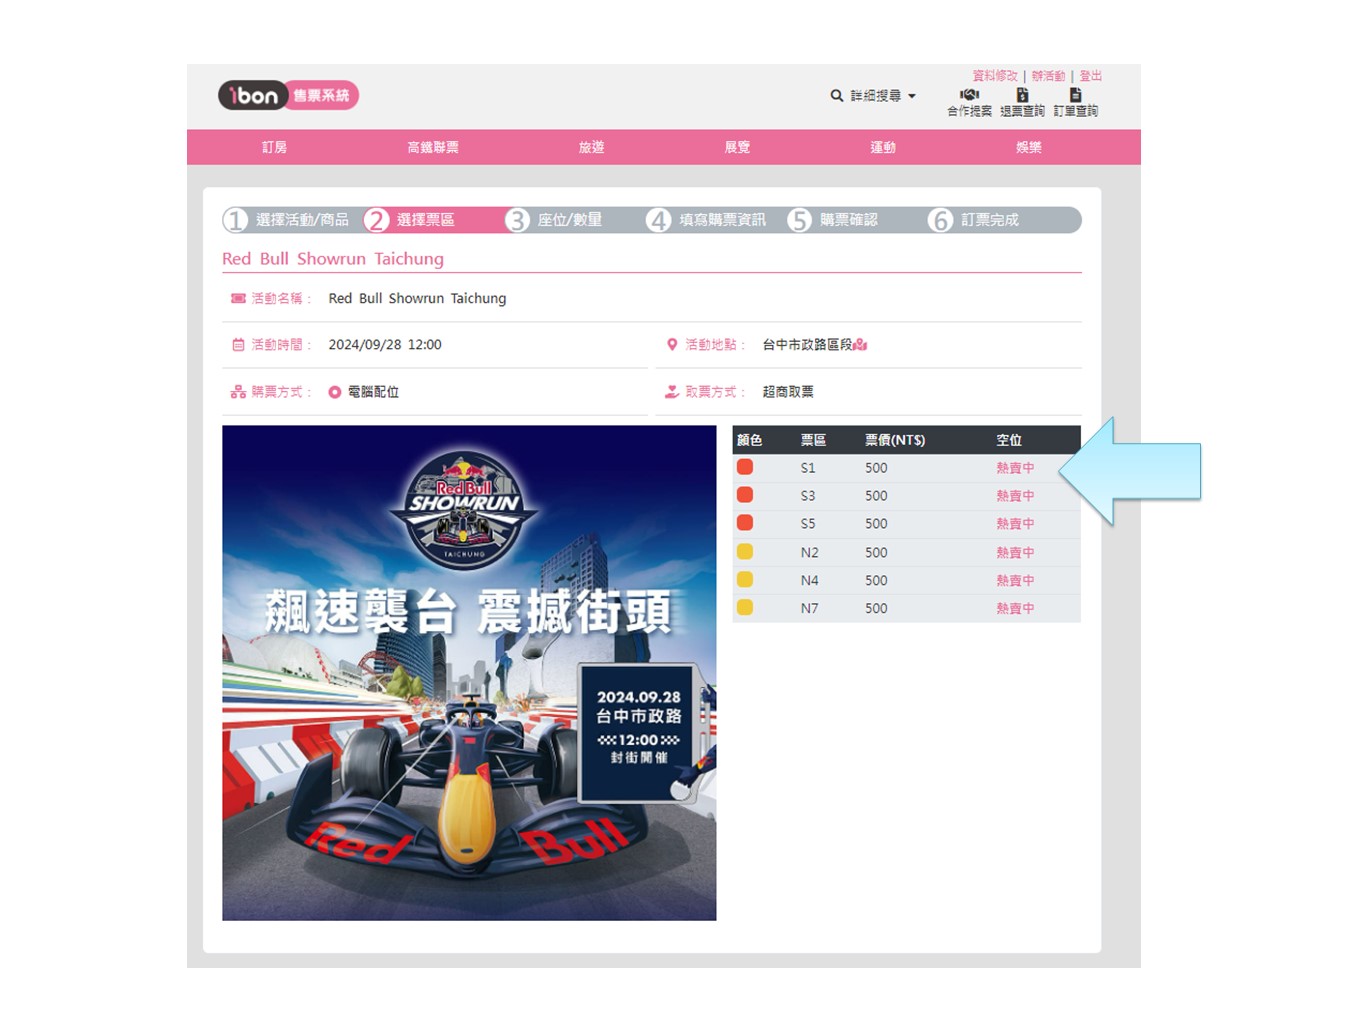Click the Red Bull Showrun poster image
This screenshot has width=1365, height=1024.
point(469,673)
